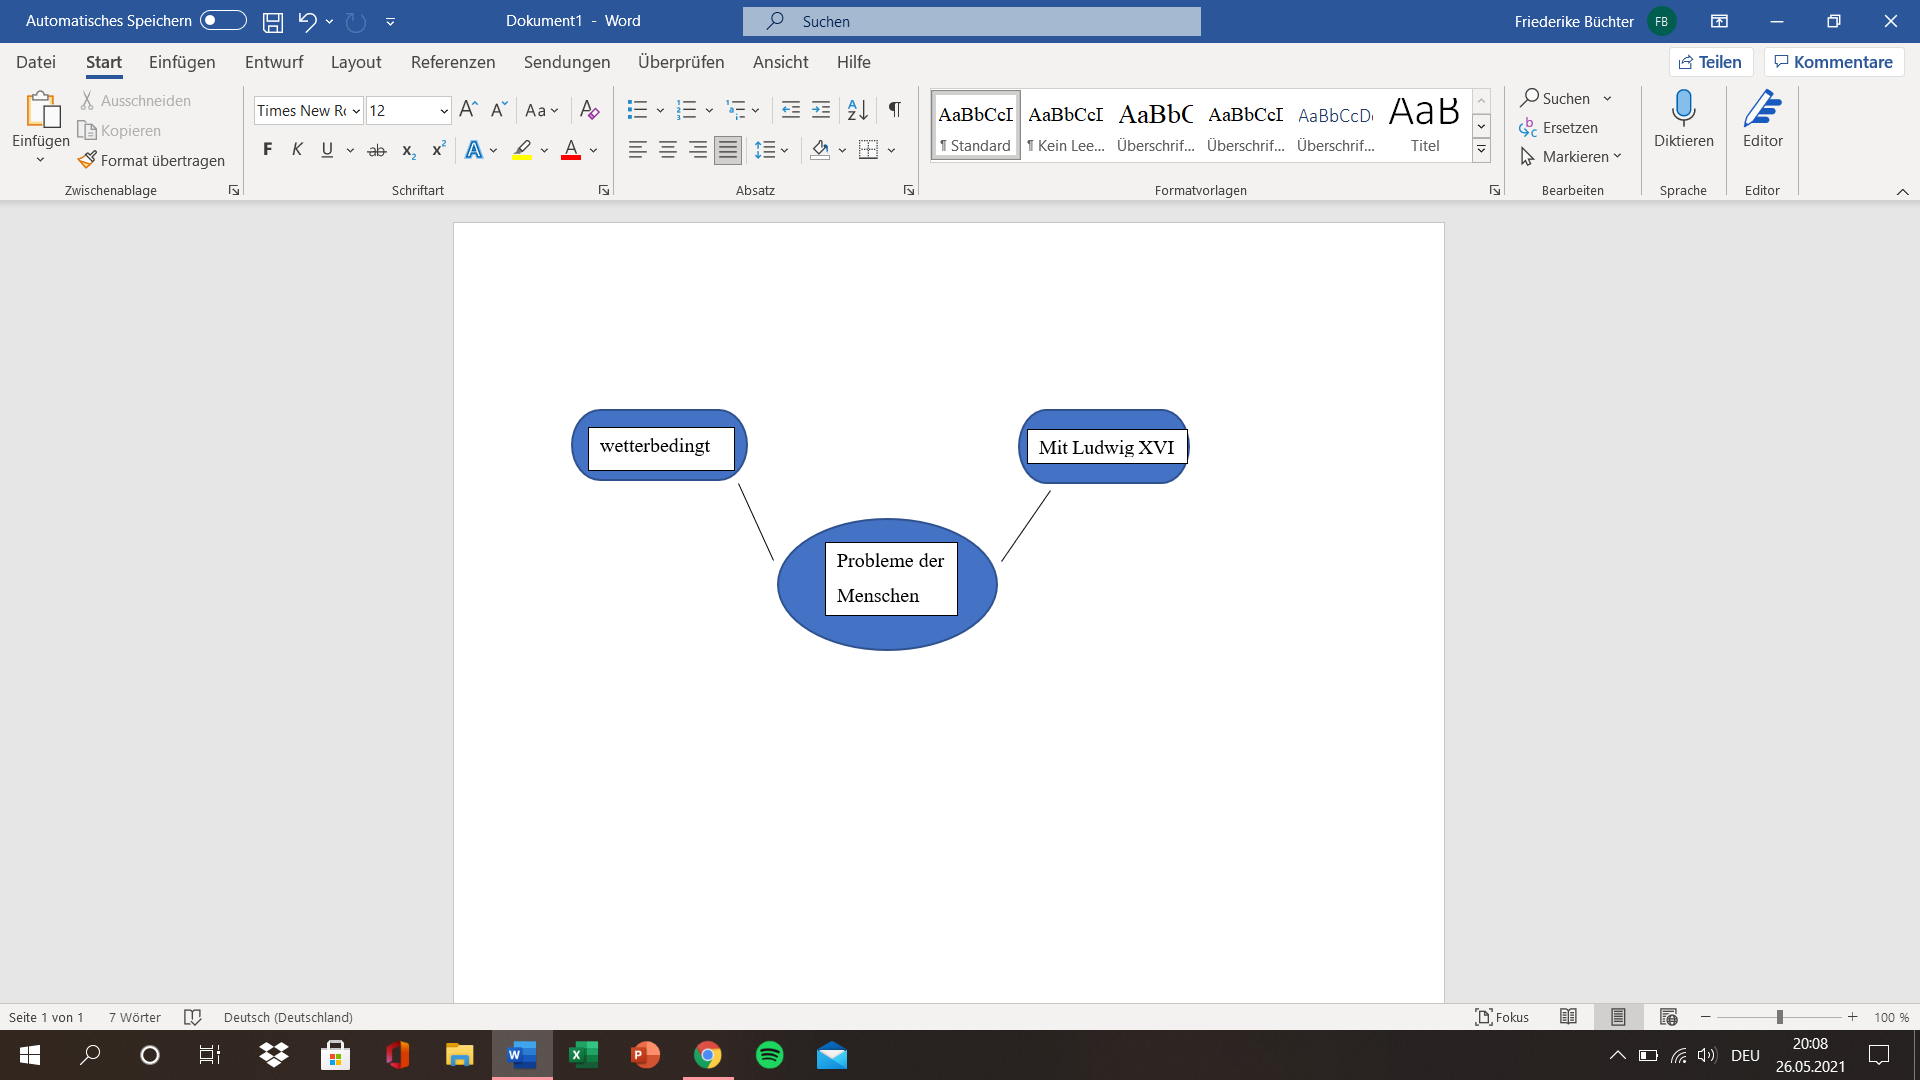Open the borders dropdown arrow
Image resolution: width=1920 pixels, height=1080 pixels.
click(x=891, y=150)
